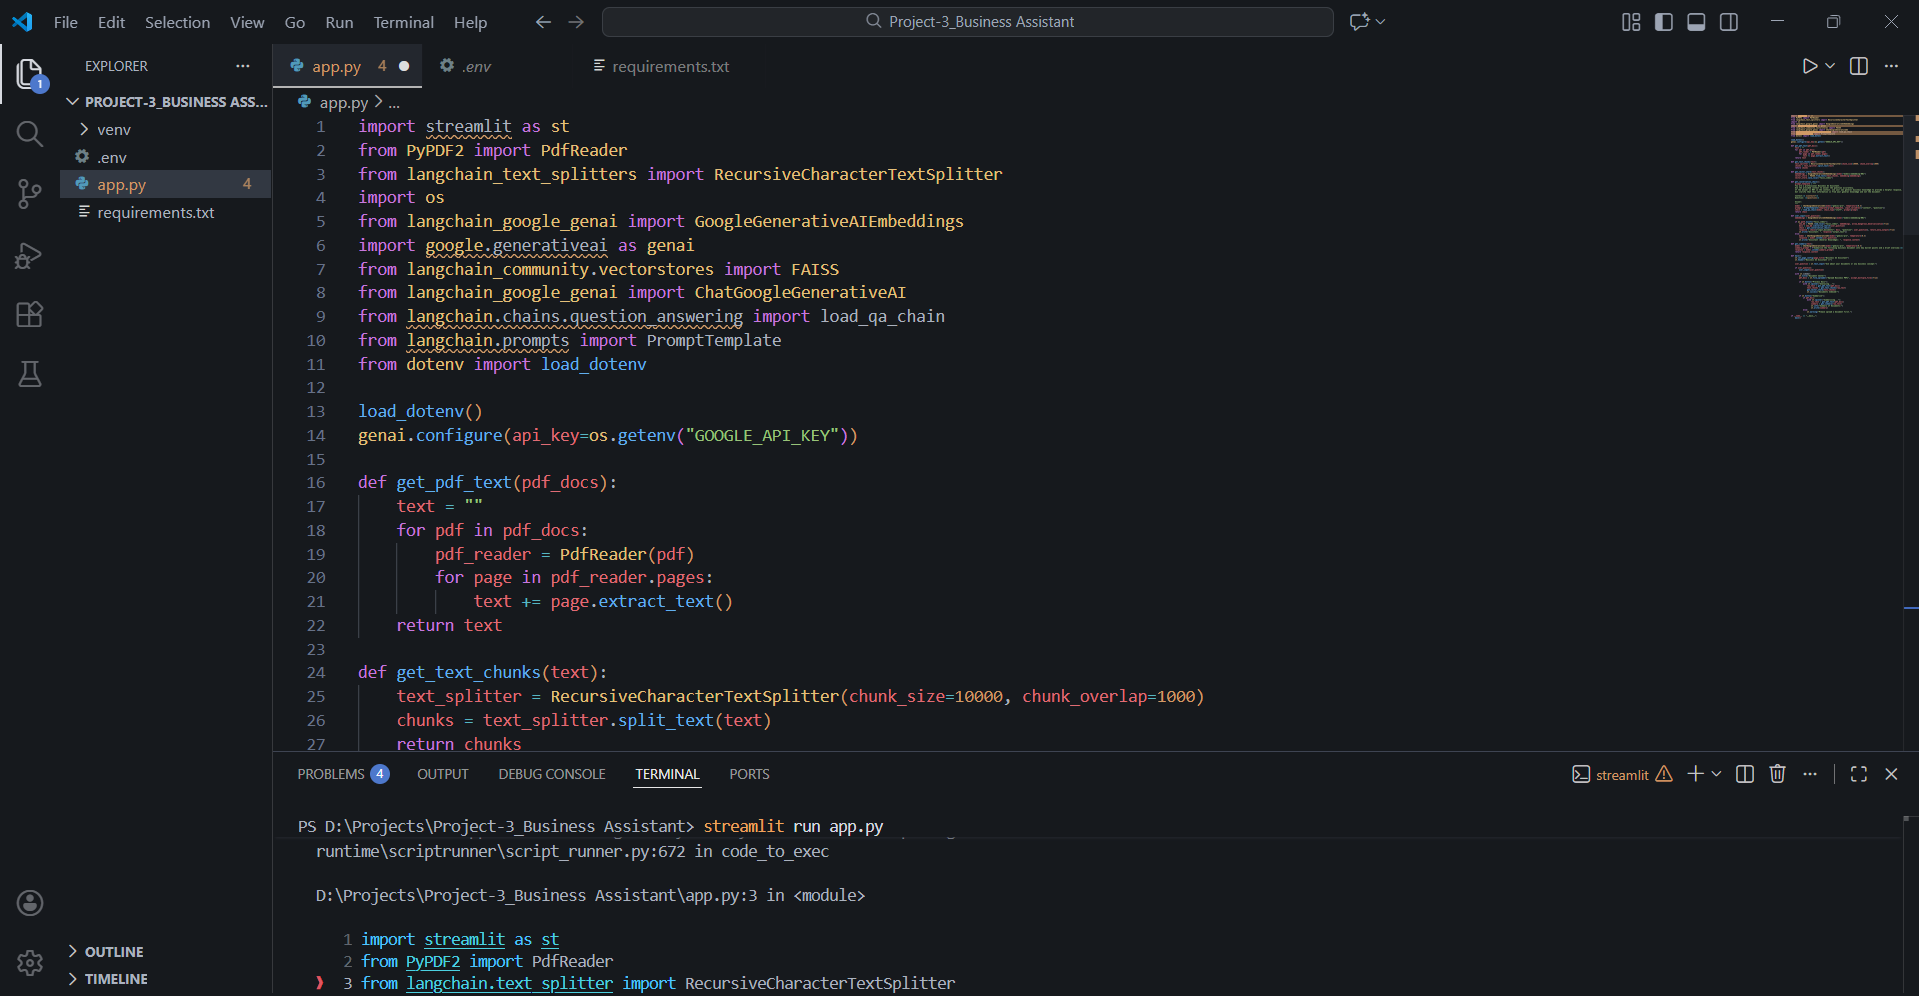Expand the OUTLINE section
Image resolution: width=1919 pixels, height=996 pixels.
pos(113,952)
